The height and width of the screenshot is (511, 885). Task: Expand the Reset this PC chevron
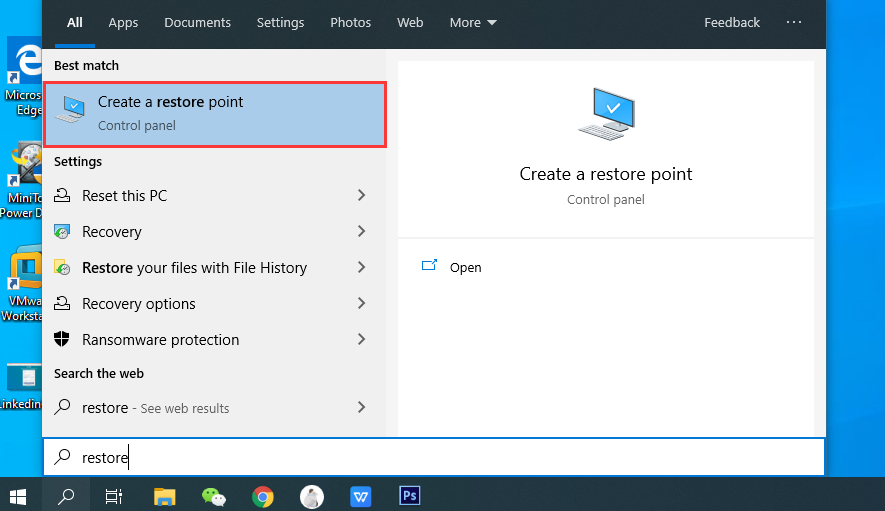pyautogui.click(x=361, y=195)
